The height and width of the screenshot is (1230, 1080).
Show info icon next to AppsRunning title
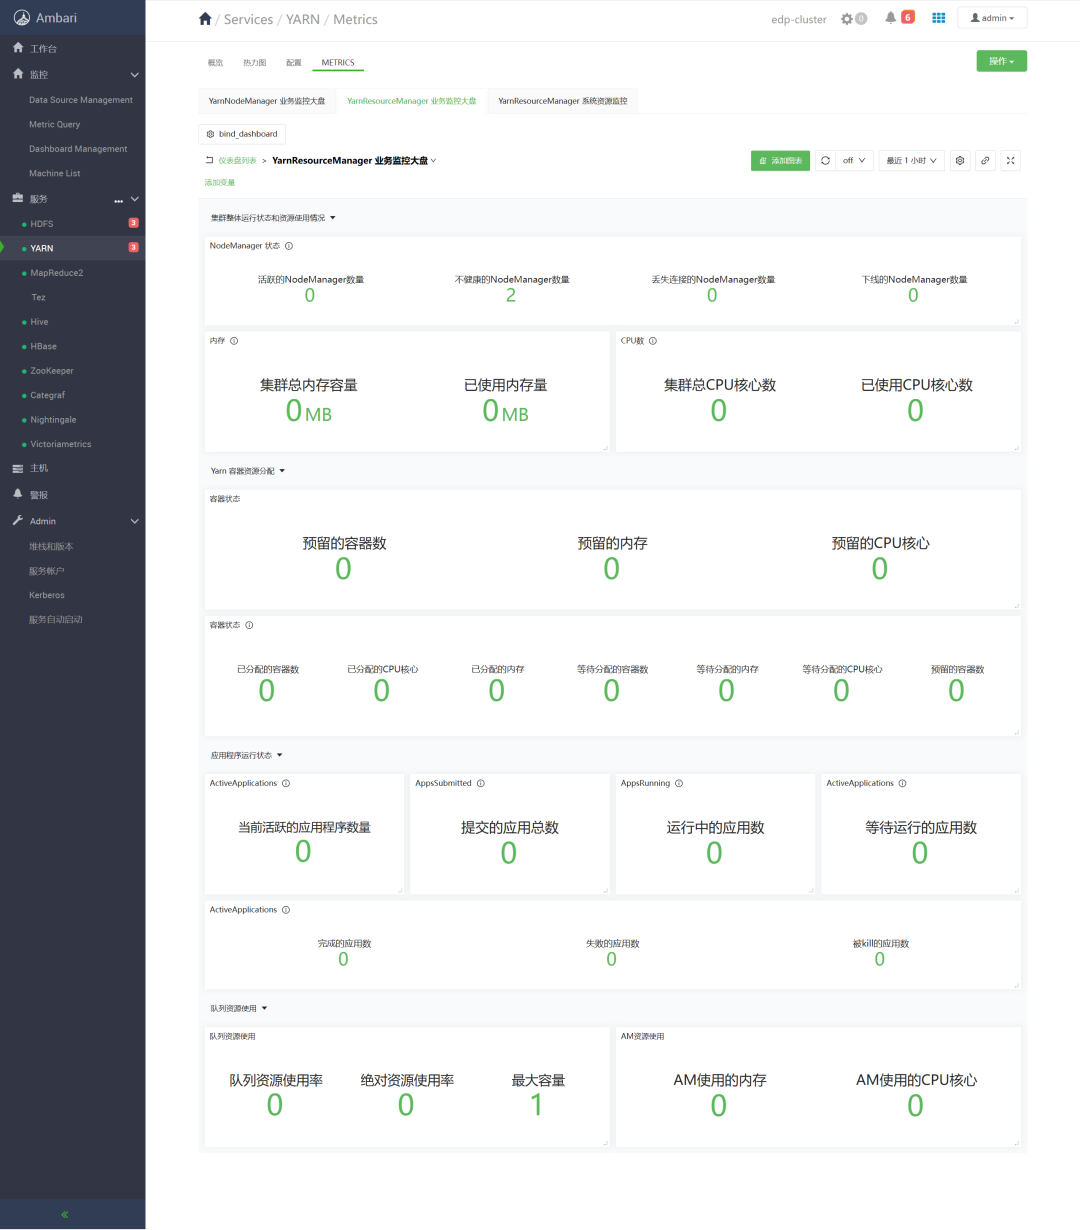point(679,784)
